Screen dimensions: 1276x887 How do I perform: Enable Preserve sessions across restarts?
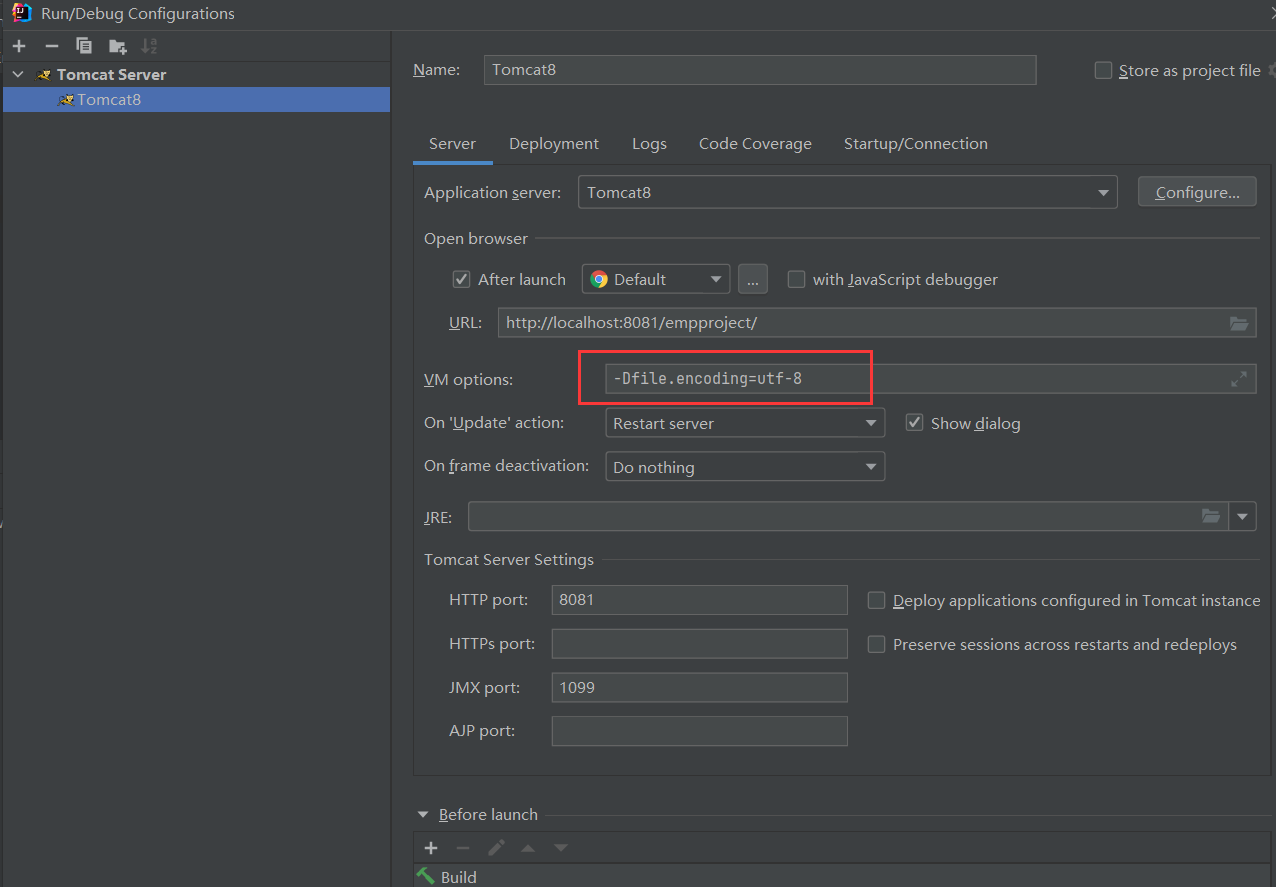point(876,644)
